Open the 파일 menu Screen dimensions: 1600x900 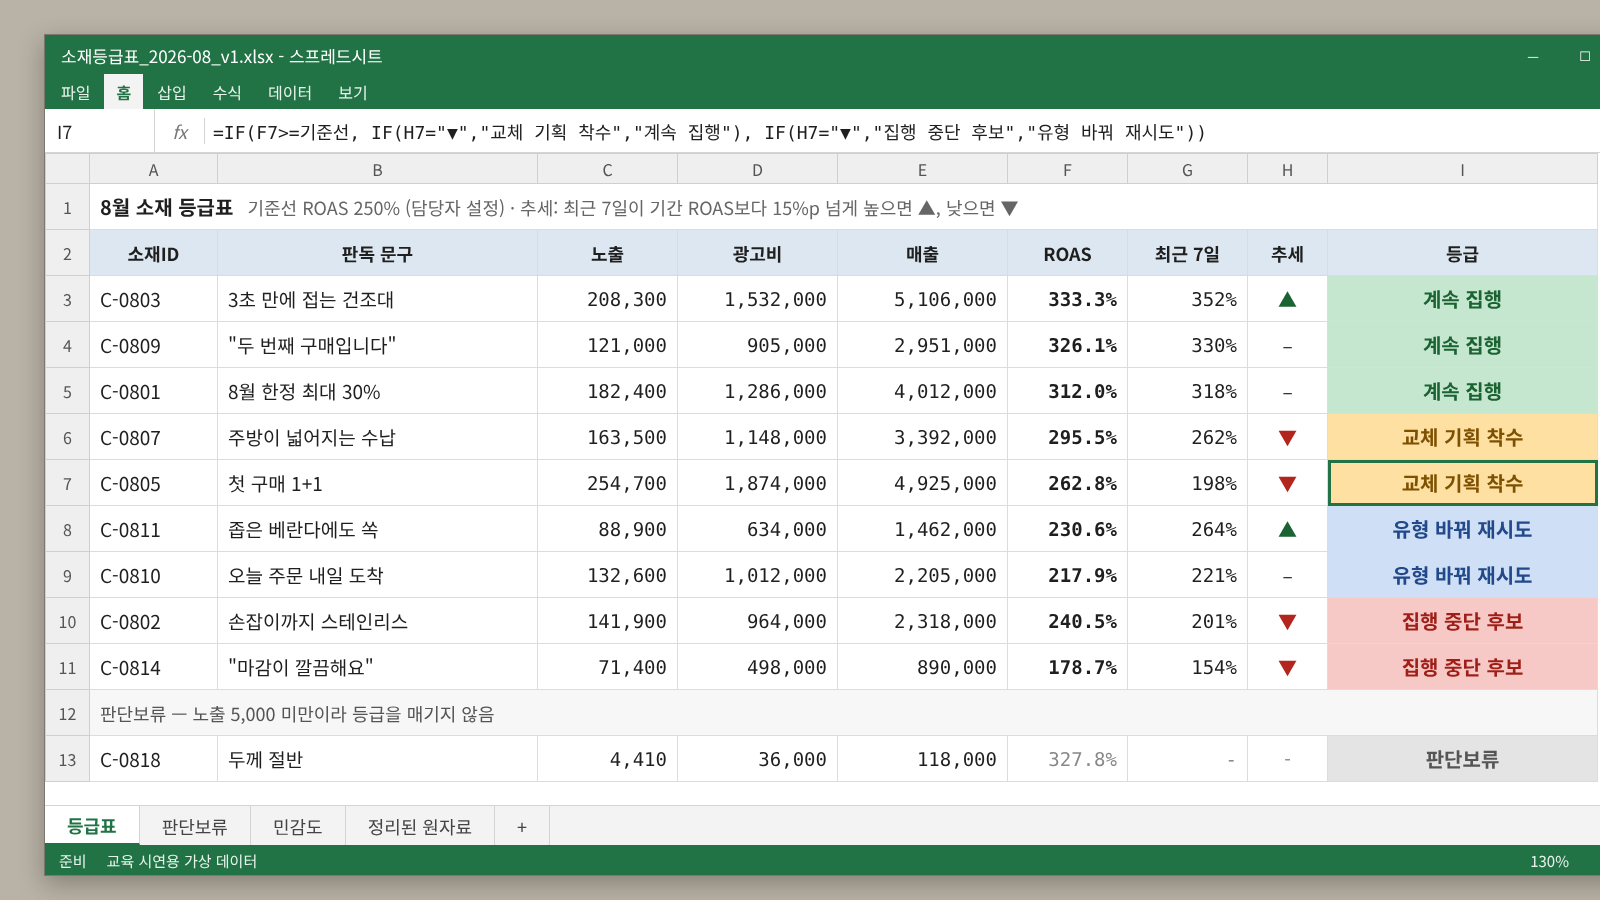coord(75,93)
